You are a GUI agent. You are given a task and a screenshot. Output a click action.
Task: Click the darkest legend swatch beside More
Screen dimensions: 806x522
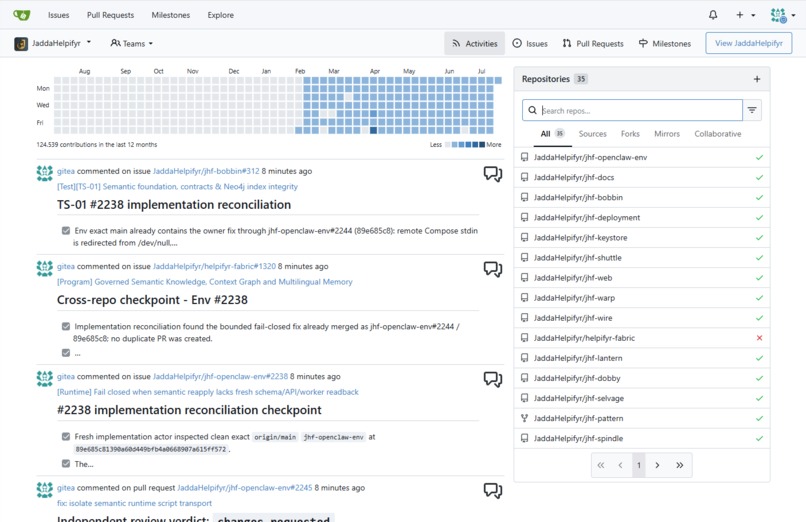point(482,144)
